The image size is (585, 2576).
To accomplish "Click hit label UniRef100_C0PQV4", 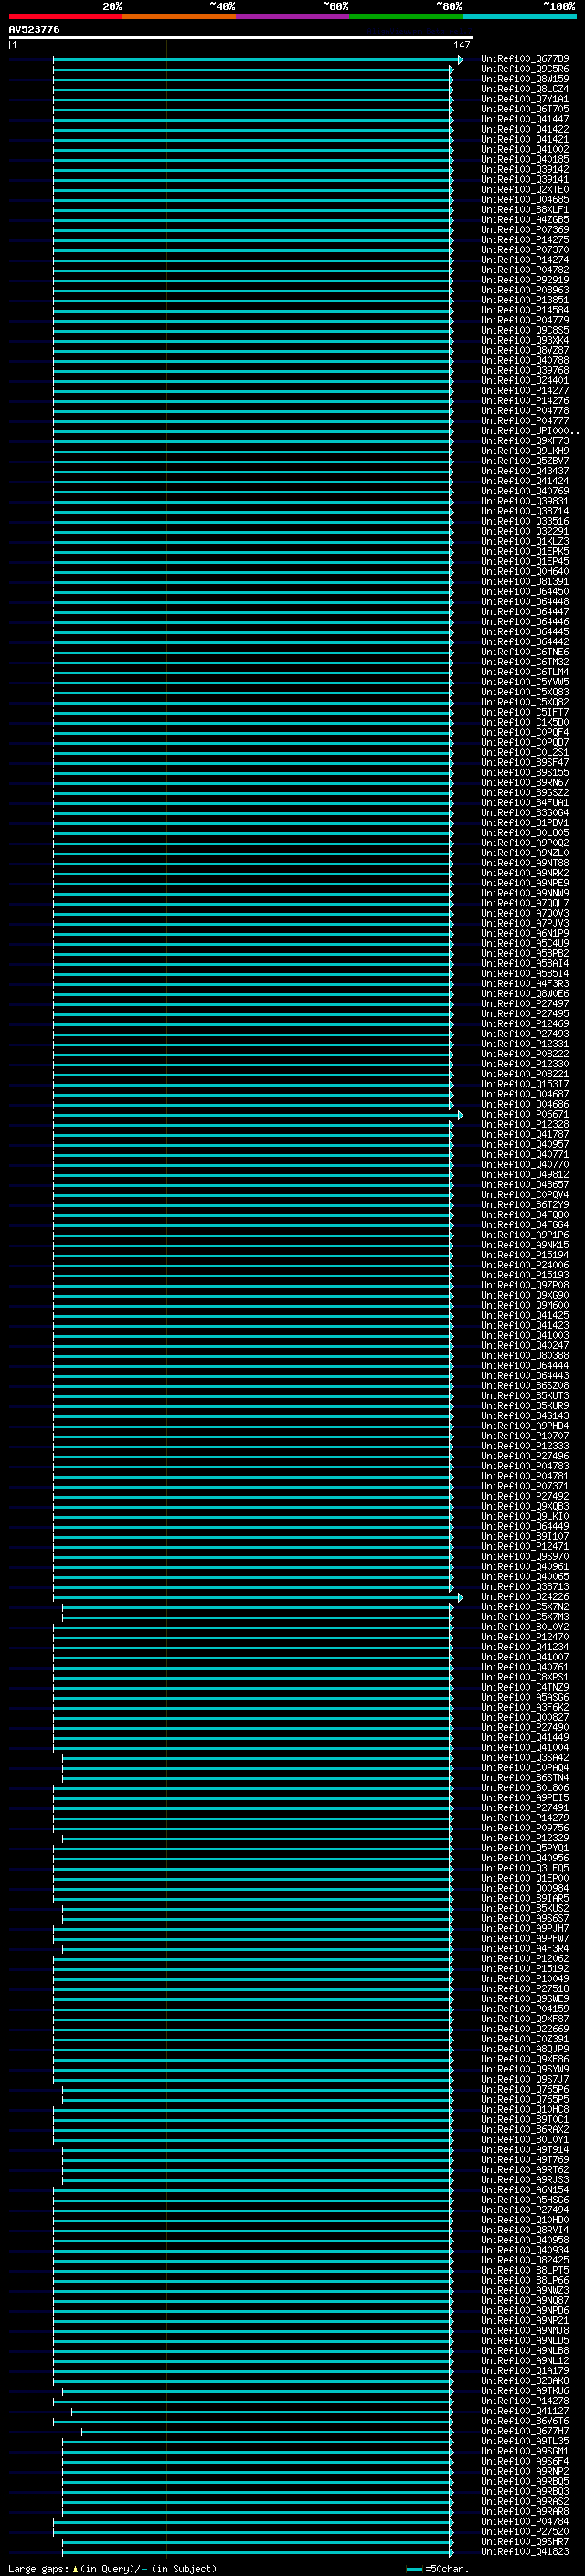I will tap(525, 1195).
